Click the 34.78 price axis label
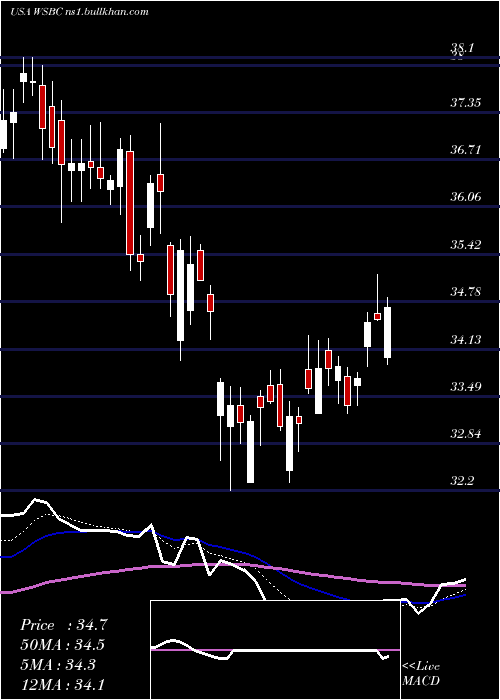 click(466, 292)
